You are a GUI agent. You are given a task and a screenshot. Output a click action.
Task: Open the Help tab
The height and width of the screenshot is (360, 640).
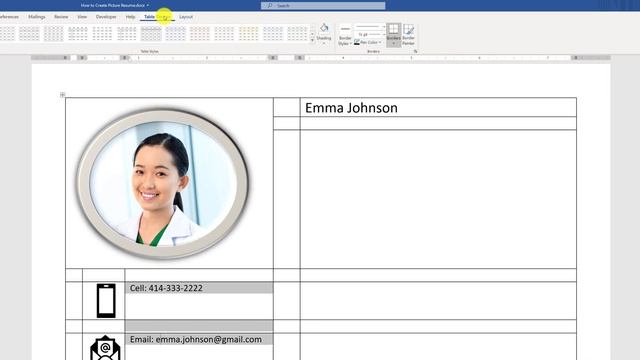[x=130, y=17]
